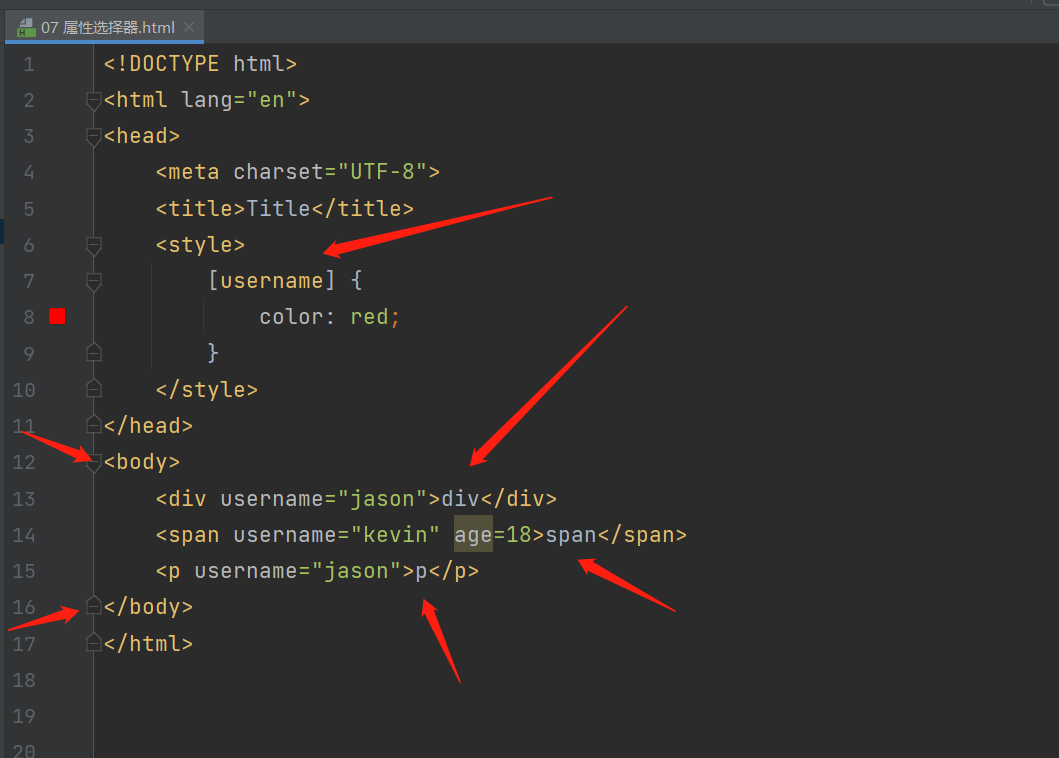Click line number 18 in the gutter
Screen dimensions: 1059x758
pyautogui.click(x=24, y=680)
